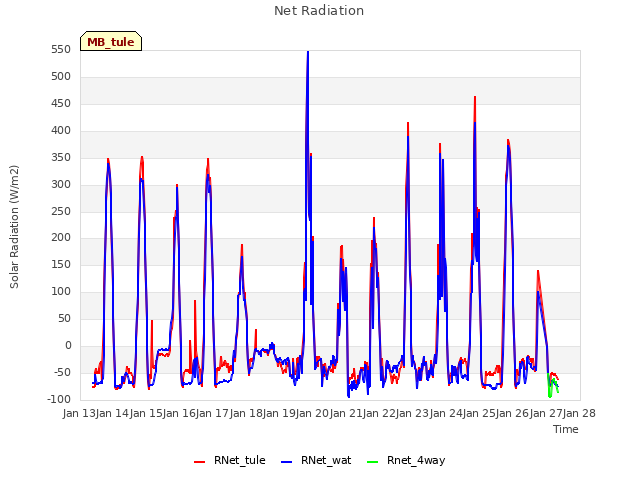Click the 250 y-axis tick label
This screenshot has height=480, width=640.
point(61,211)
